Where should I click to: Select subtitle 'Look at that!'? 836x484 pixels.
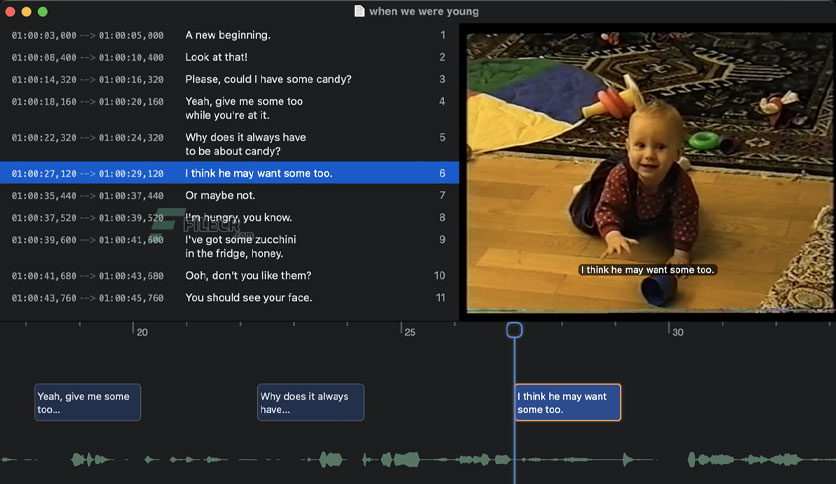point(229,57)
